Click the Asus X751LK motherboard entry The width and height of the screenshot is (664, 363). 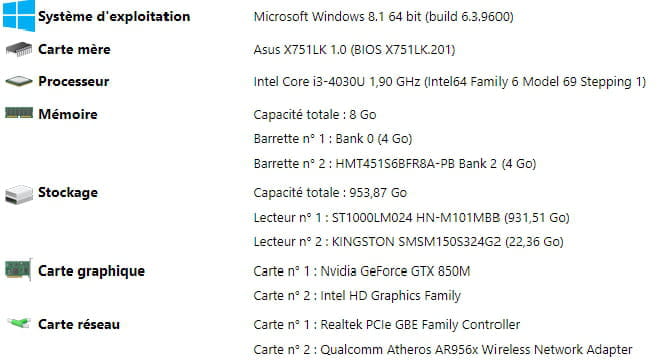[x=354, y=50]
